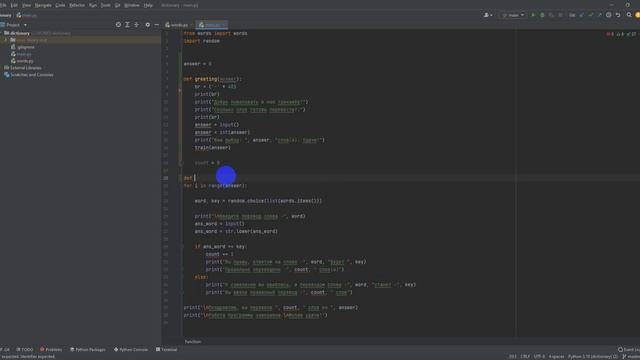The width and height of the screenshot is (640, 360).
Task: Open Git Show History clock icon
Action: [x=609, y=15]
